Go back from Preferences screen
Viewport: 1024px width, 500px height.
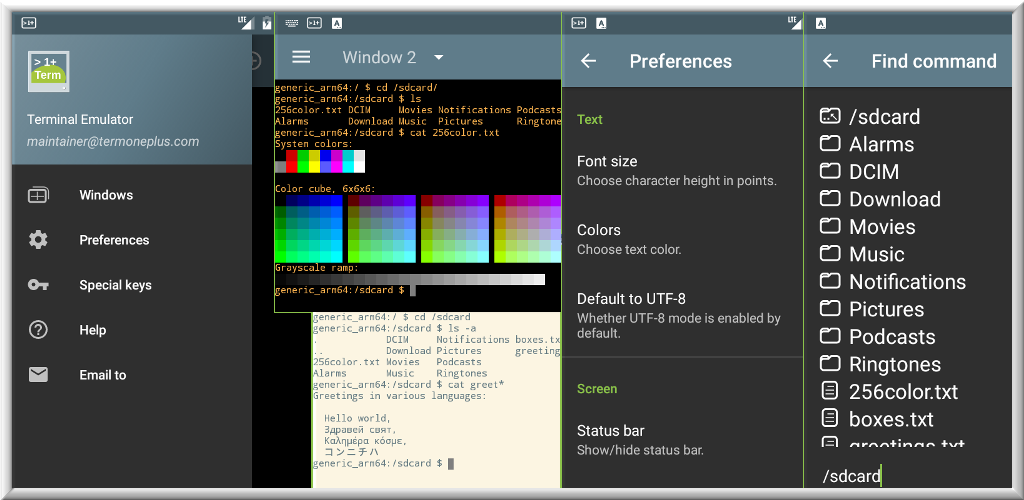588,61
